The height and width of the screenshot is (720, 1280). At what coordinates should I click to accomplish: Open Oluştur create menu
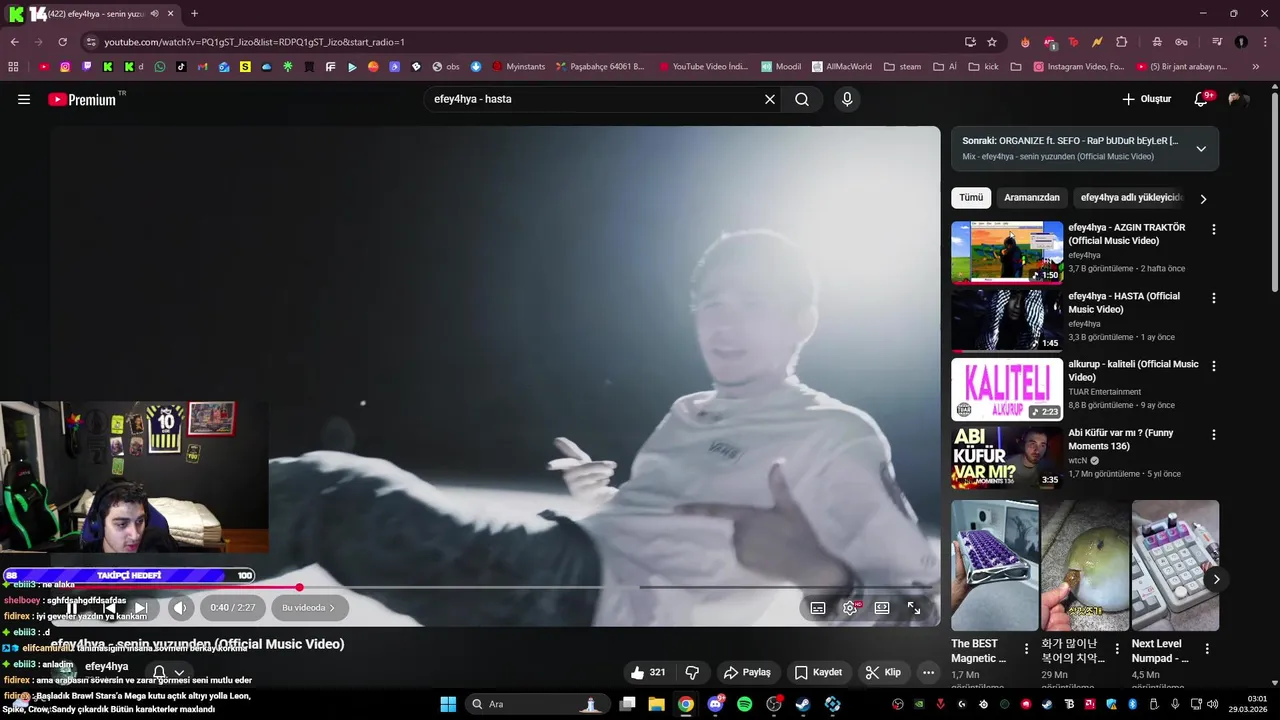pos(1146,99)
